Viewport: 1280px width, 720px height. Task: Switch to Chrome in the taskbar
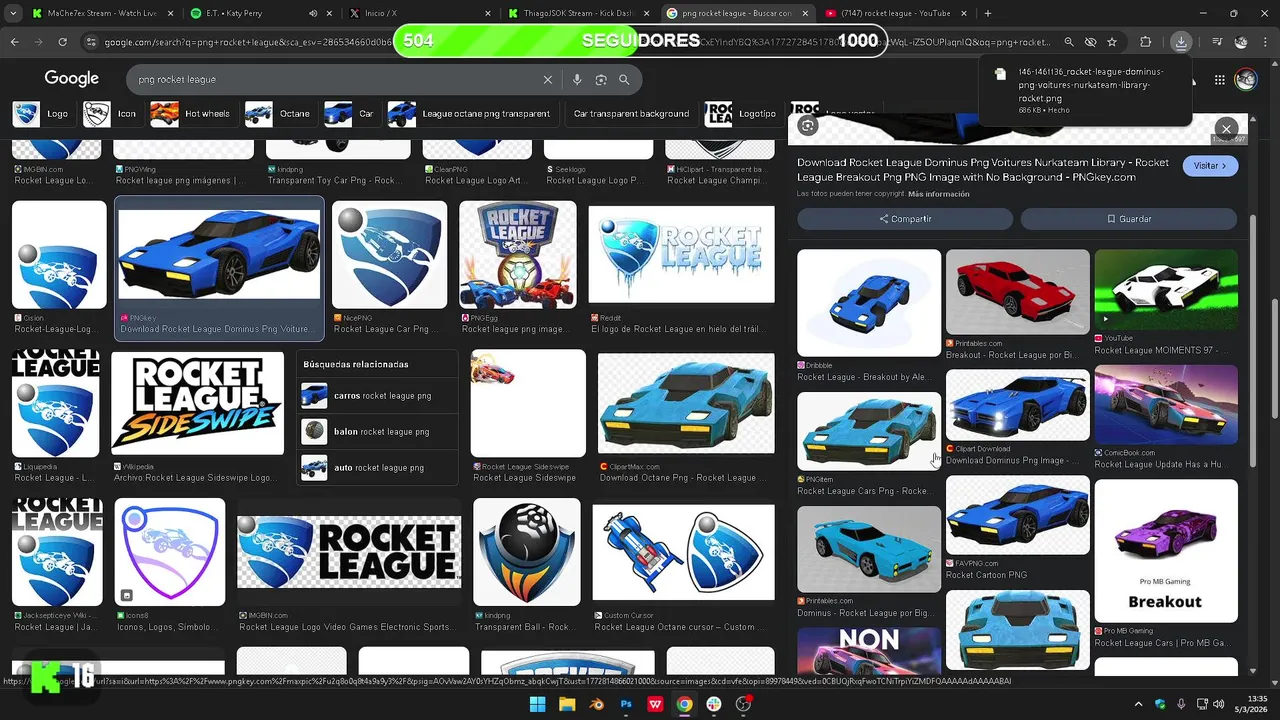[x=684, y=704]
